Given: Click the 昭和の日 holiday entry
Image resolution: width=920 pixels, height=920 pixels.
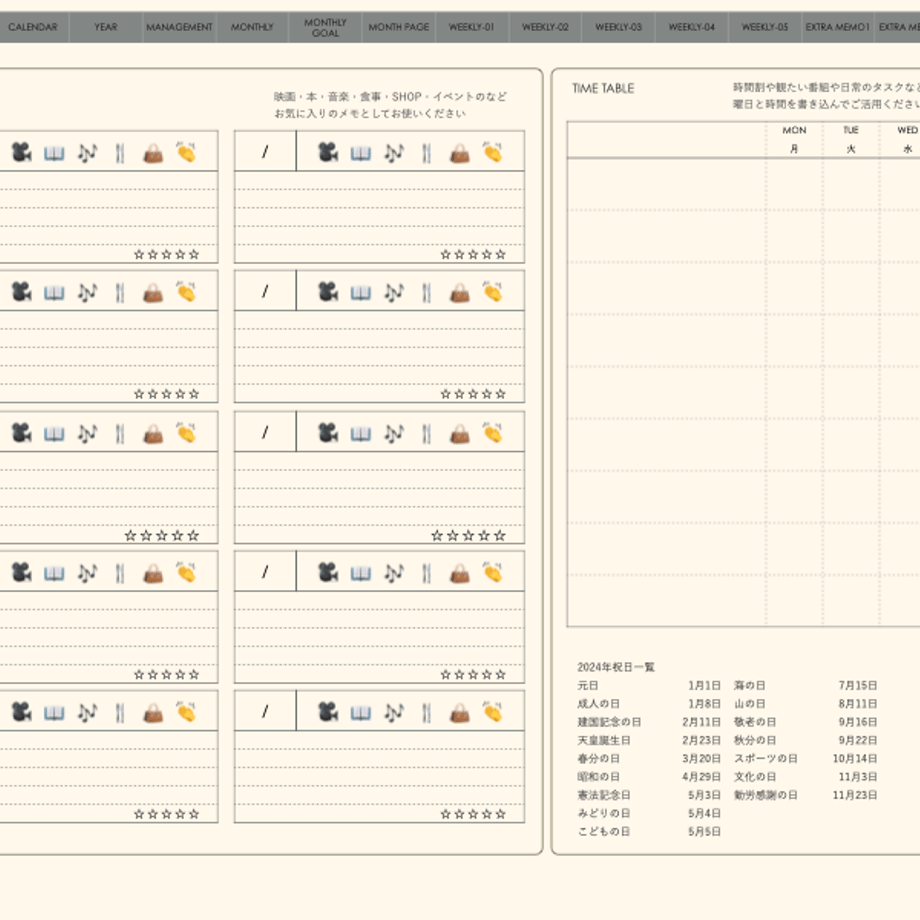Looking at the screenshot, I should point(598,777).
